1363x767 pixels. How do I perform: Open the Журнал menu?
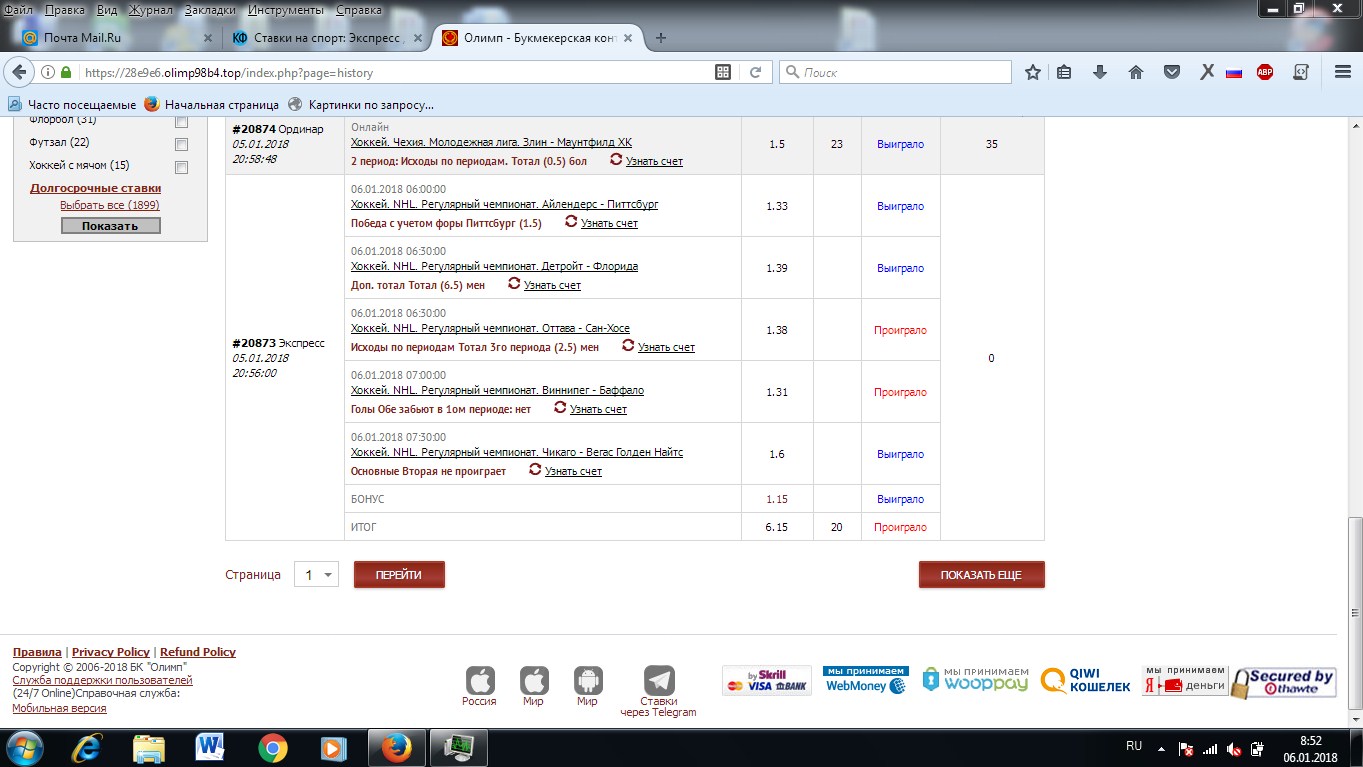point(150,10)
